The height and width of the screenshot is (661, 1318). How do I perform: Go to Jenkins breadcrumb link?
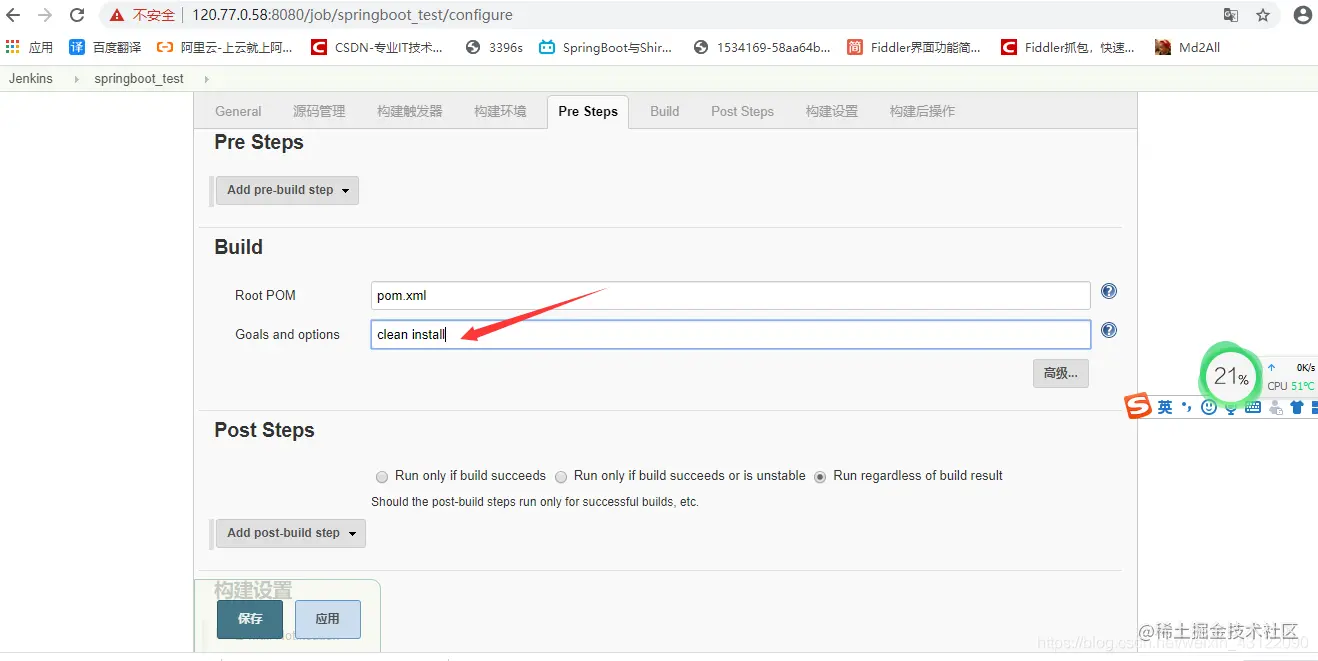[x=31, y=79]
